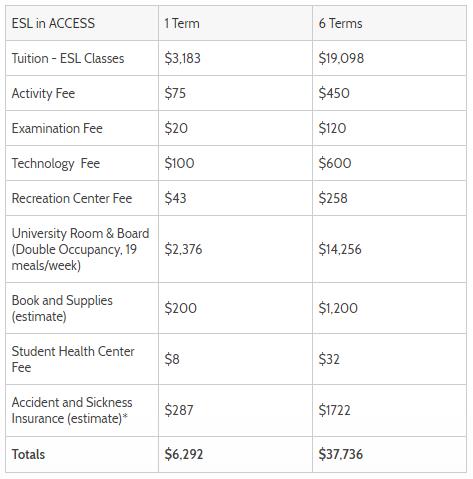Click the $8 Student Health Center fee
473x479 pixels.
(x=172, y=359)
